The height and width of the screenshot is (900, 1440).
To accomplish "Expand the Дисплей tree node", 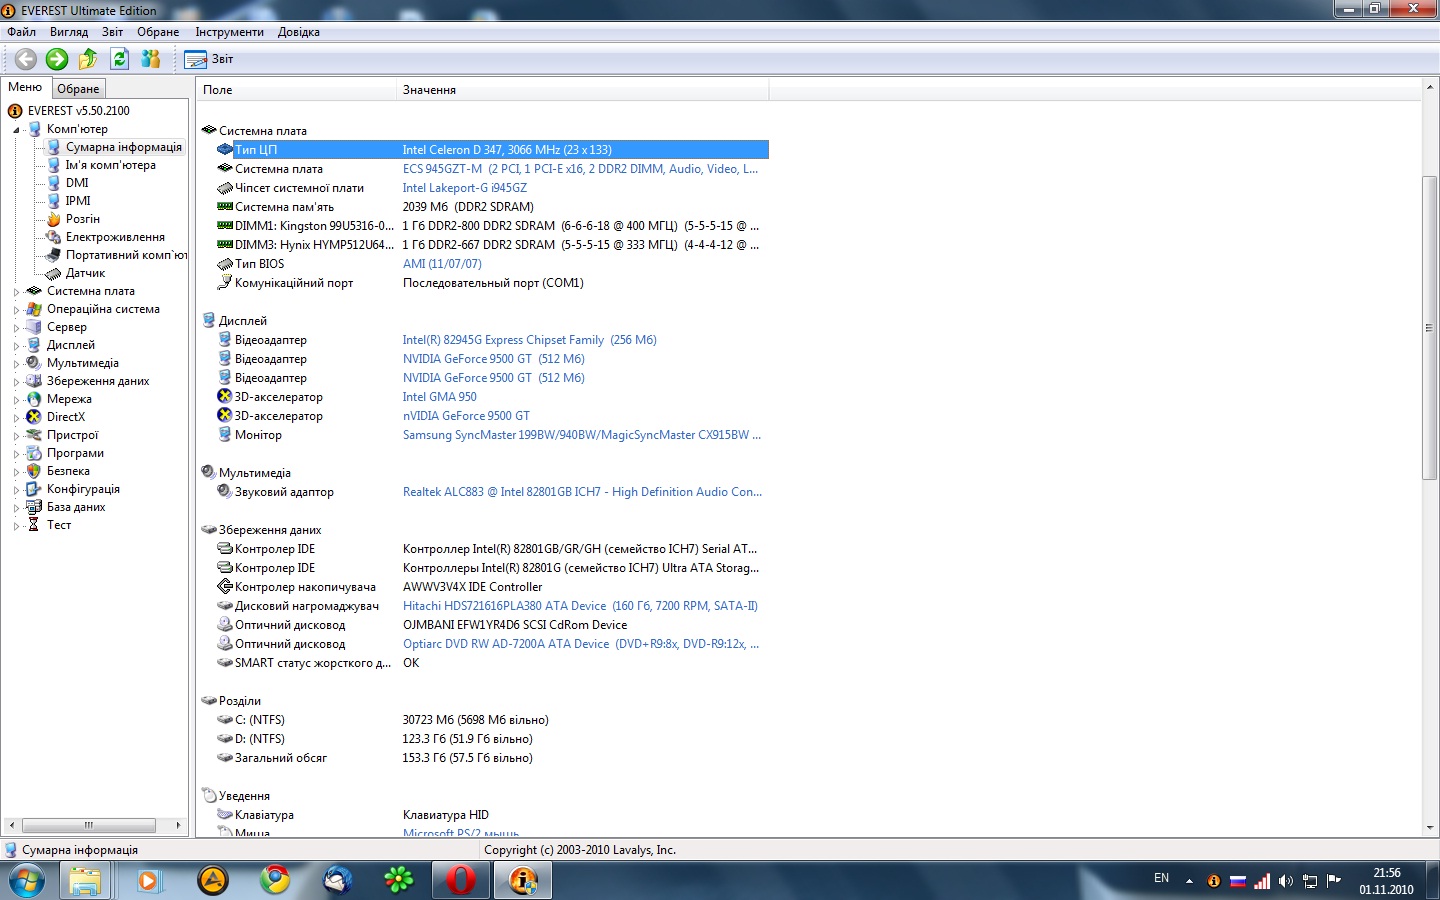I will [x=16, y=346].
